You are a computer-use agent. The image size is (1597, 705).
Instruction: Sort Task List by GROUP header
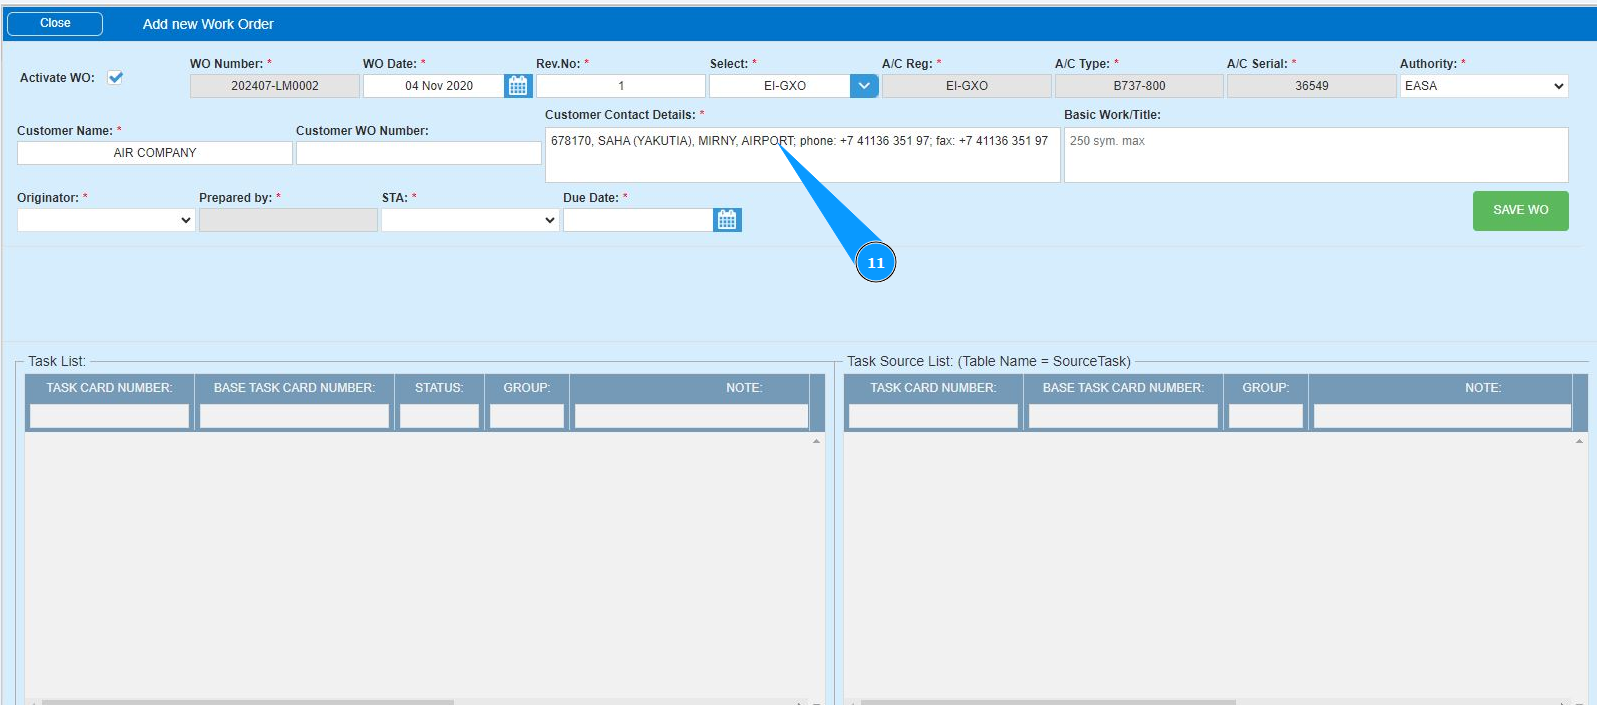click(527, 388)
